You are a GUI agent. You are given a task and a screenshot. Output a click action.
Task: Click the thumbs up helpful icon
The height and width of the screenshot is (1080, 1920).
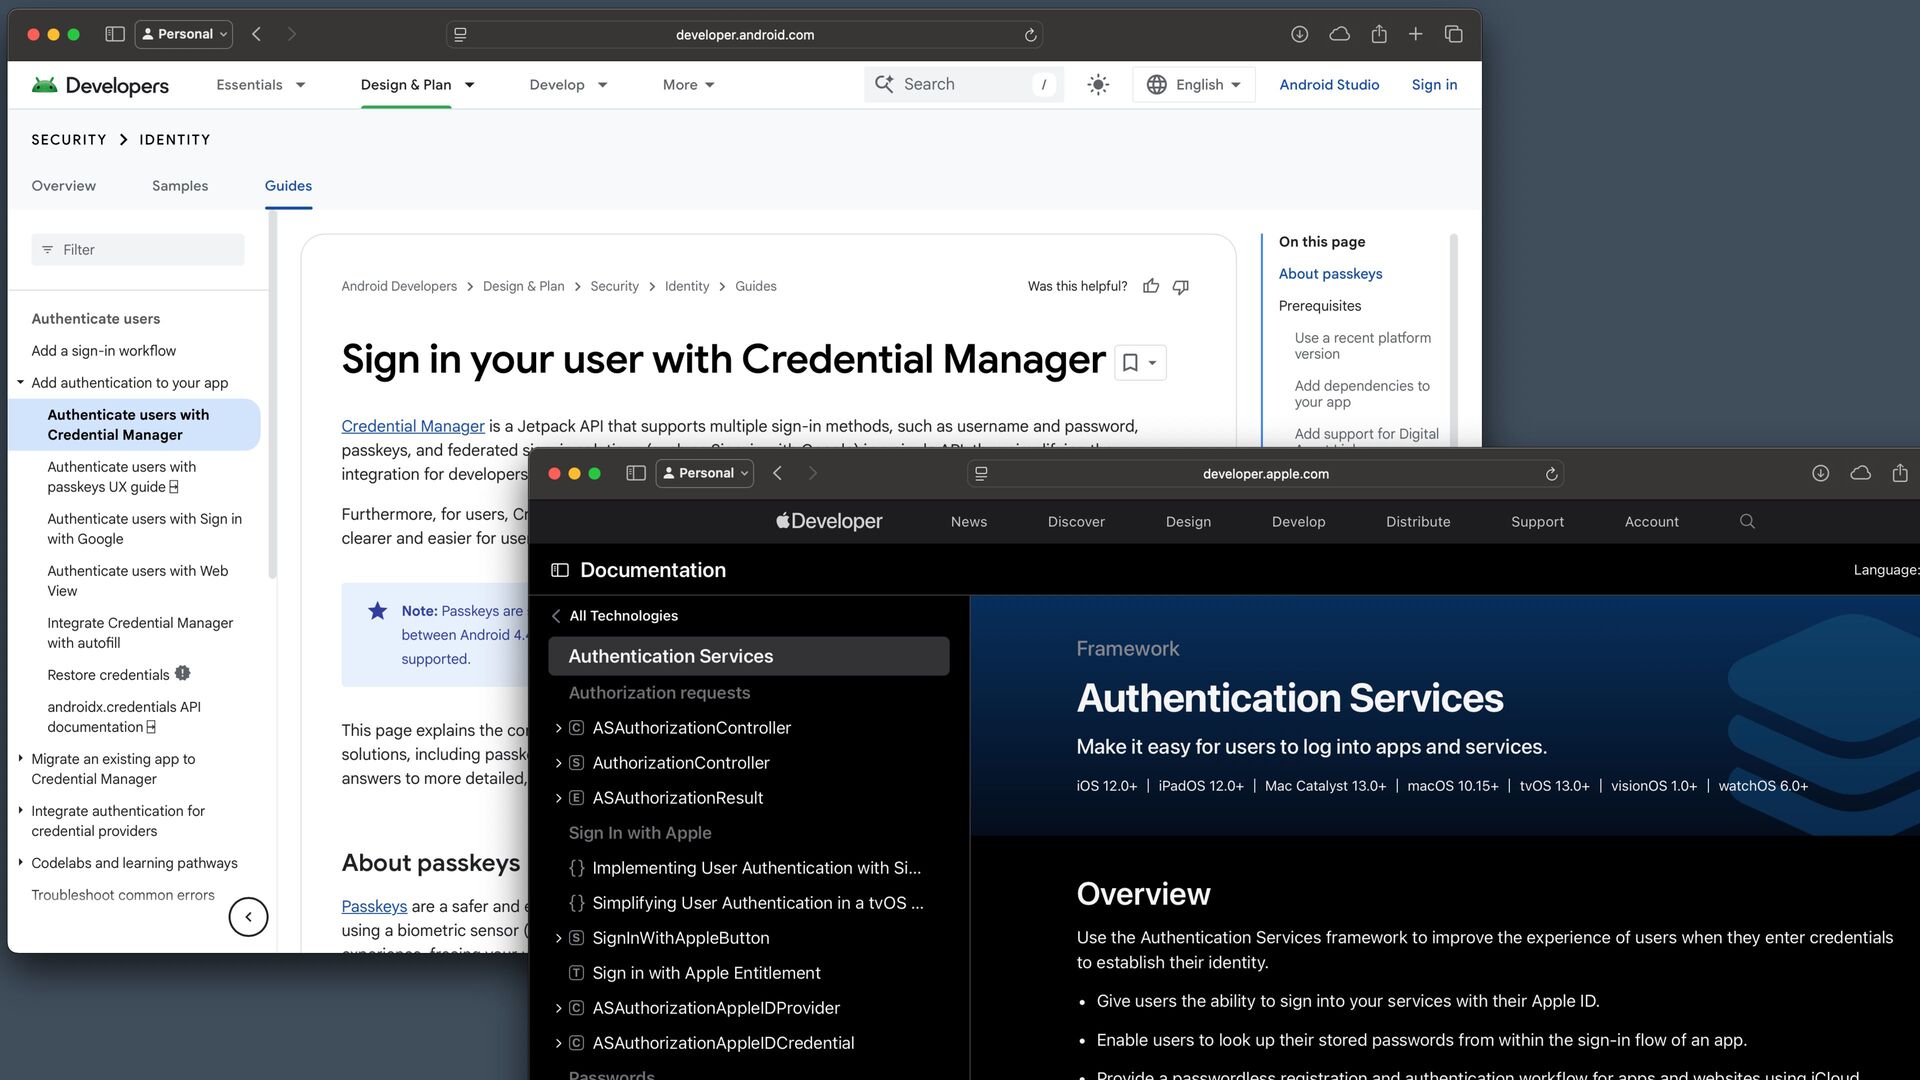[x=1151, y=287]
